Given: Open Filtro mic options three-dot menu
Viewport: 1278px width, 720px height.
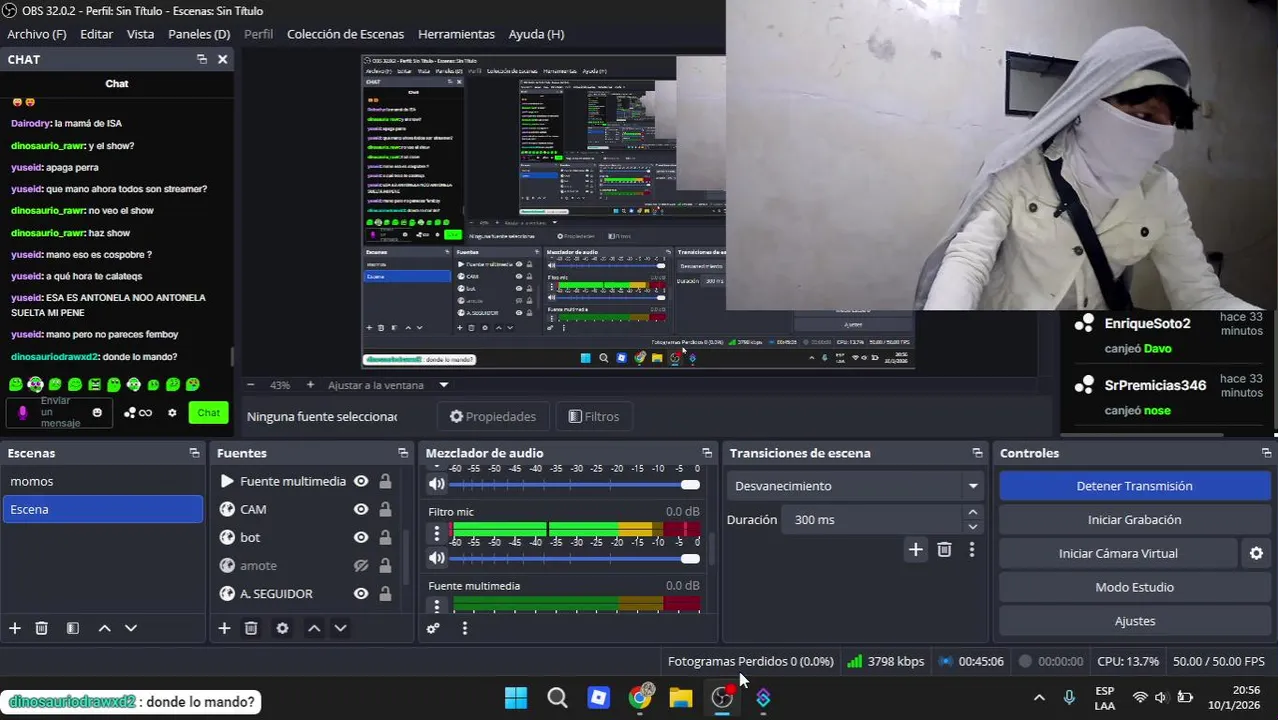Looking at the screenshot, I should click(436, 534).
